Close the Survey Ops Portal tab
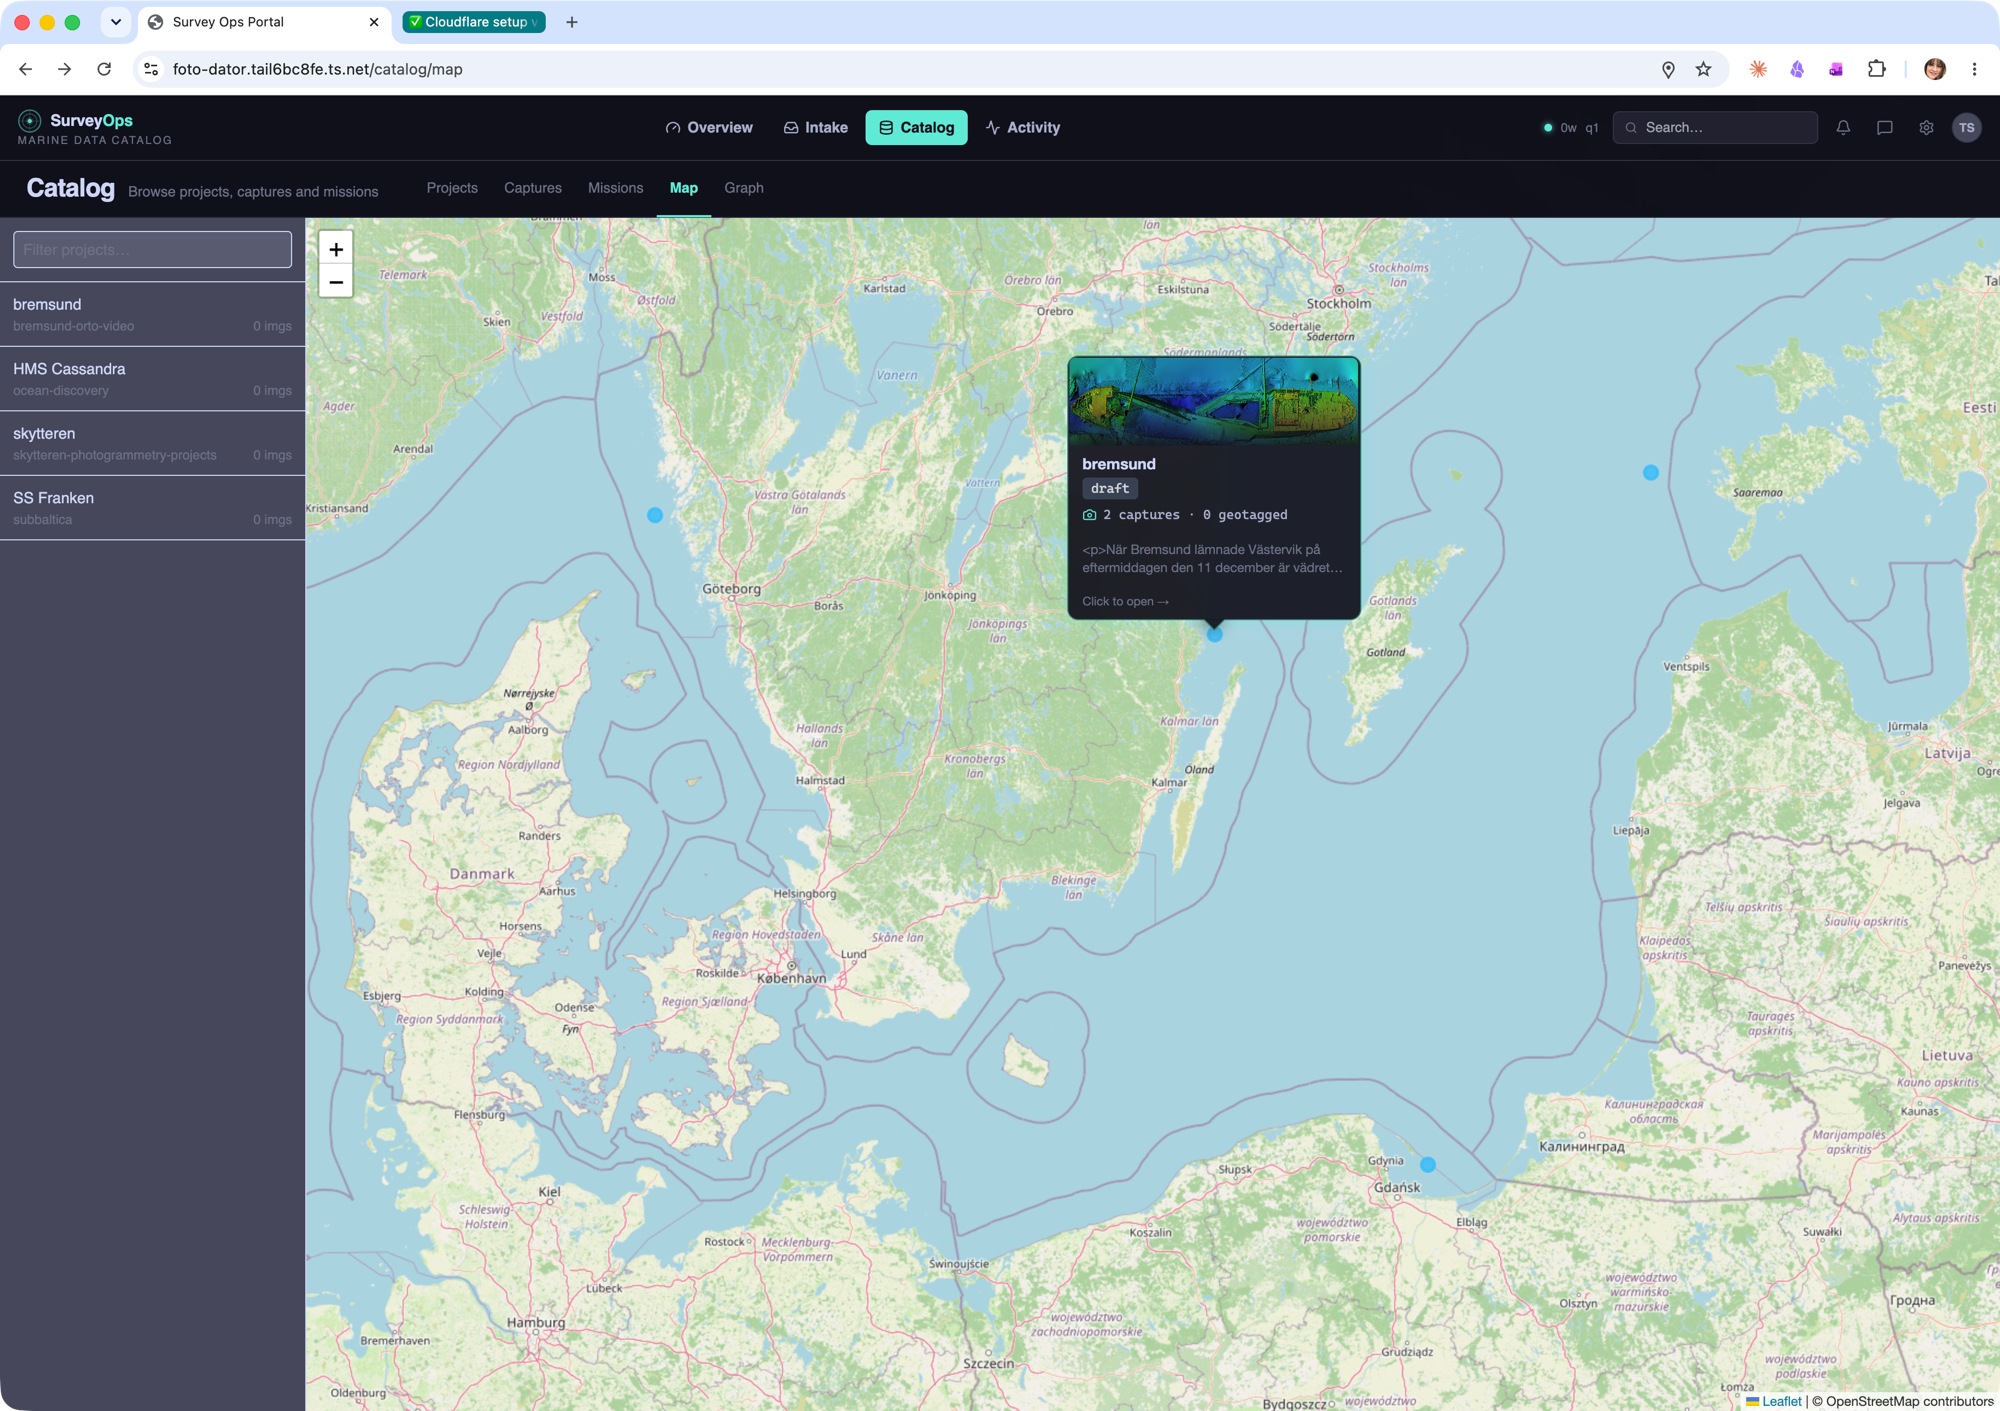Image resolution: width=2000 pixels, height=1411 pixels. tap(374, 22)
